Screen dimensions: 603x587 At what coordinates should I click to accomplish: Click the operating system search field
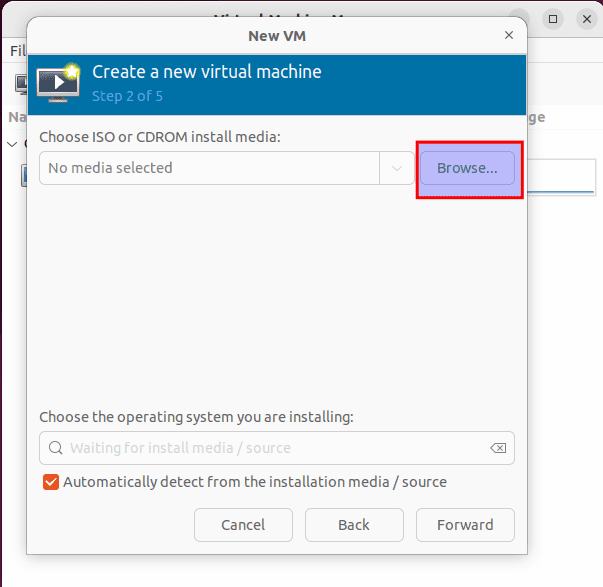pos(270,448)
